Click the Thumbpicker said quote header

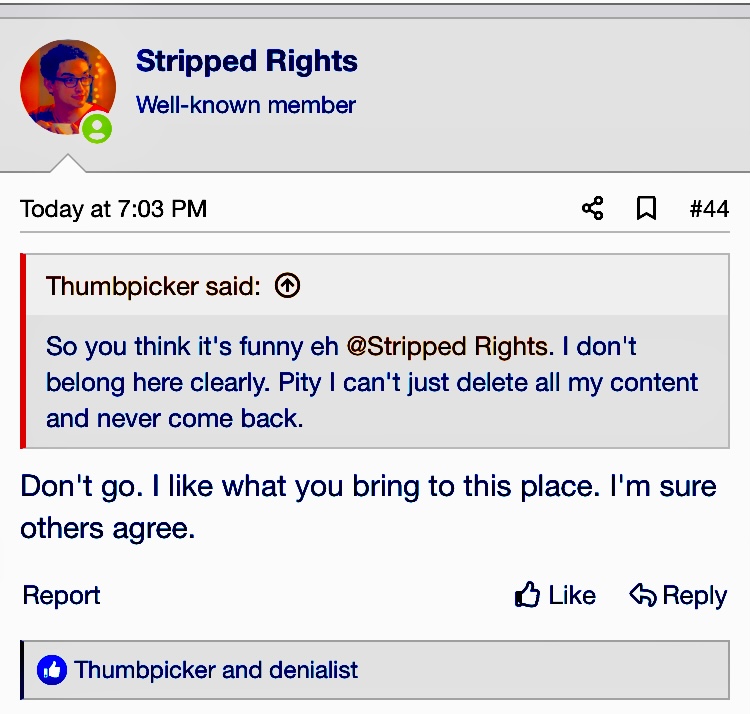[153, 286]
